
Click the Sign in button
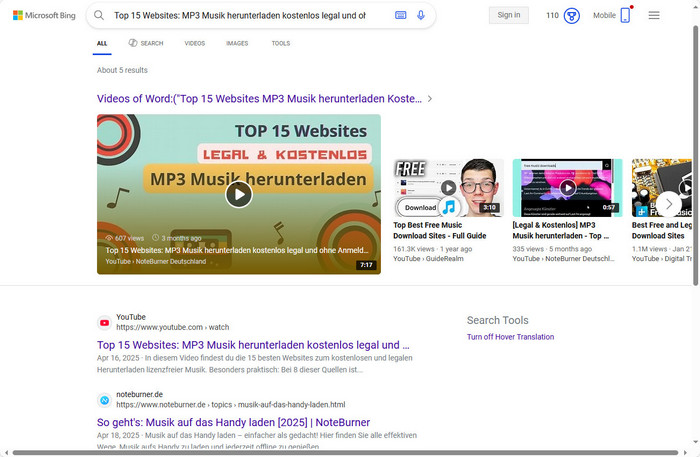[508, 15]
